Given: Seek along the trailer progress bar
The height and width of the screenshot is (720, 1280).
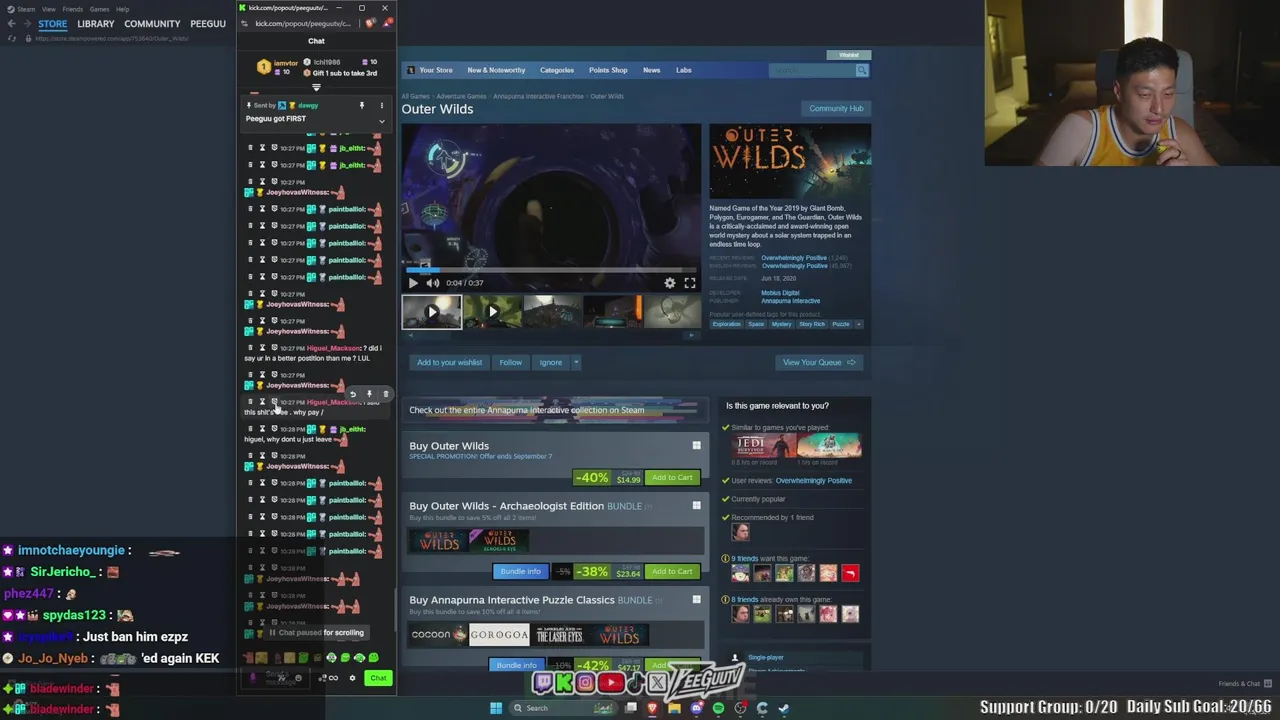Looking at the screenshot, I should point(551,270).
